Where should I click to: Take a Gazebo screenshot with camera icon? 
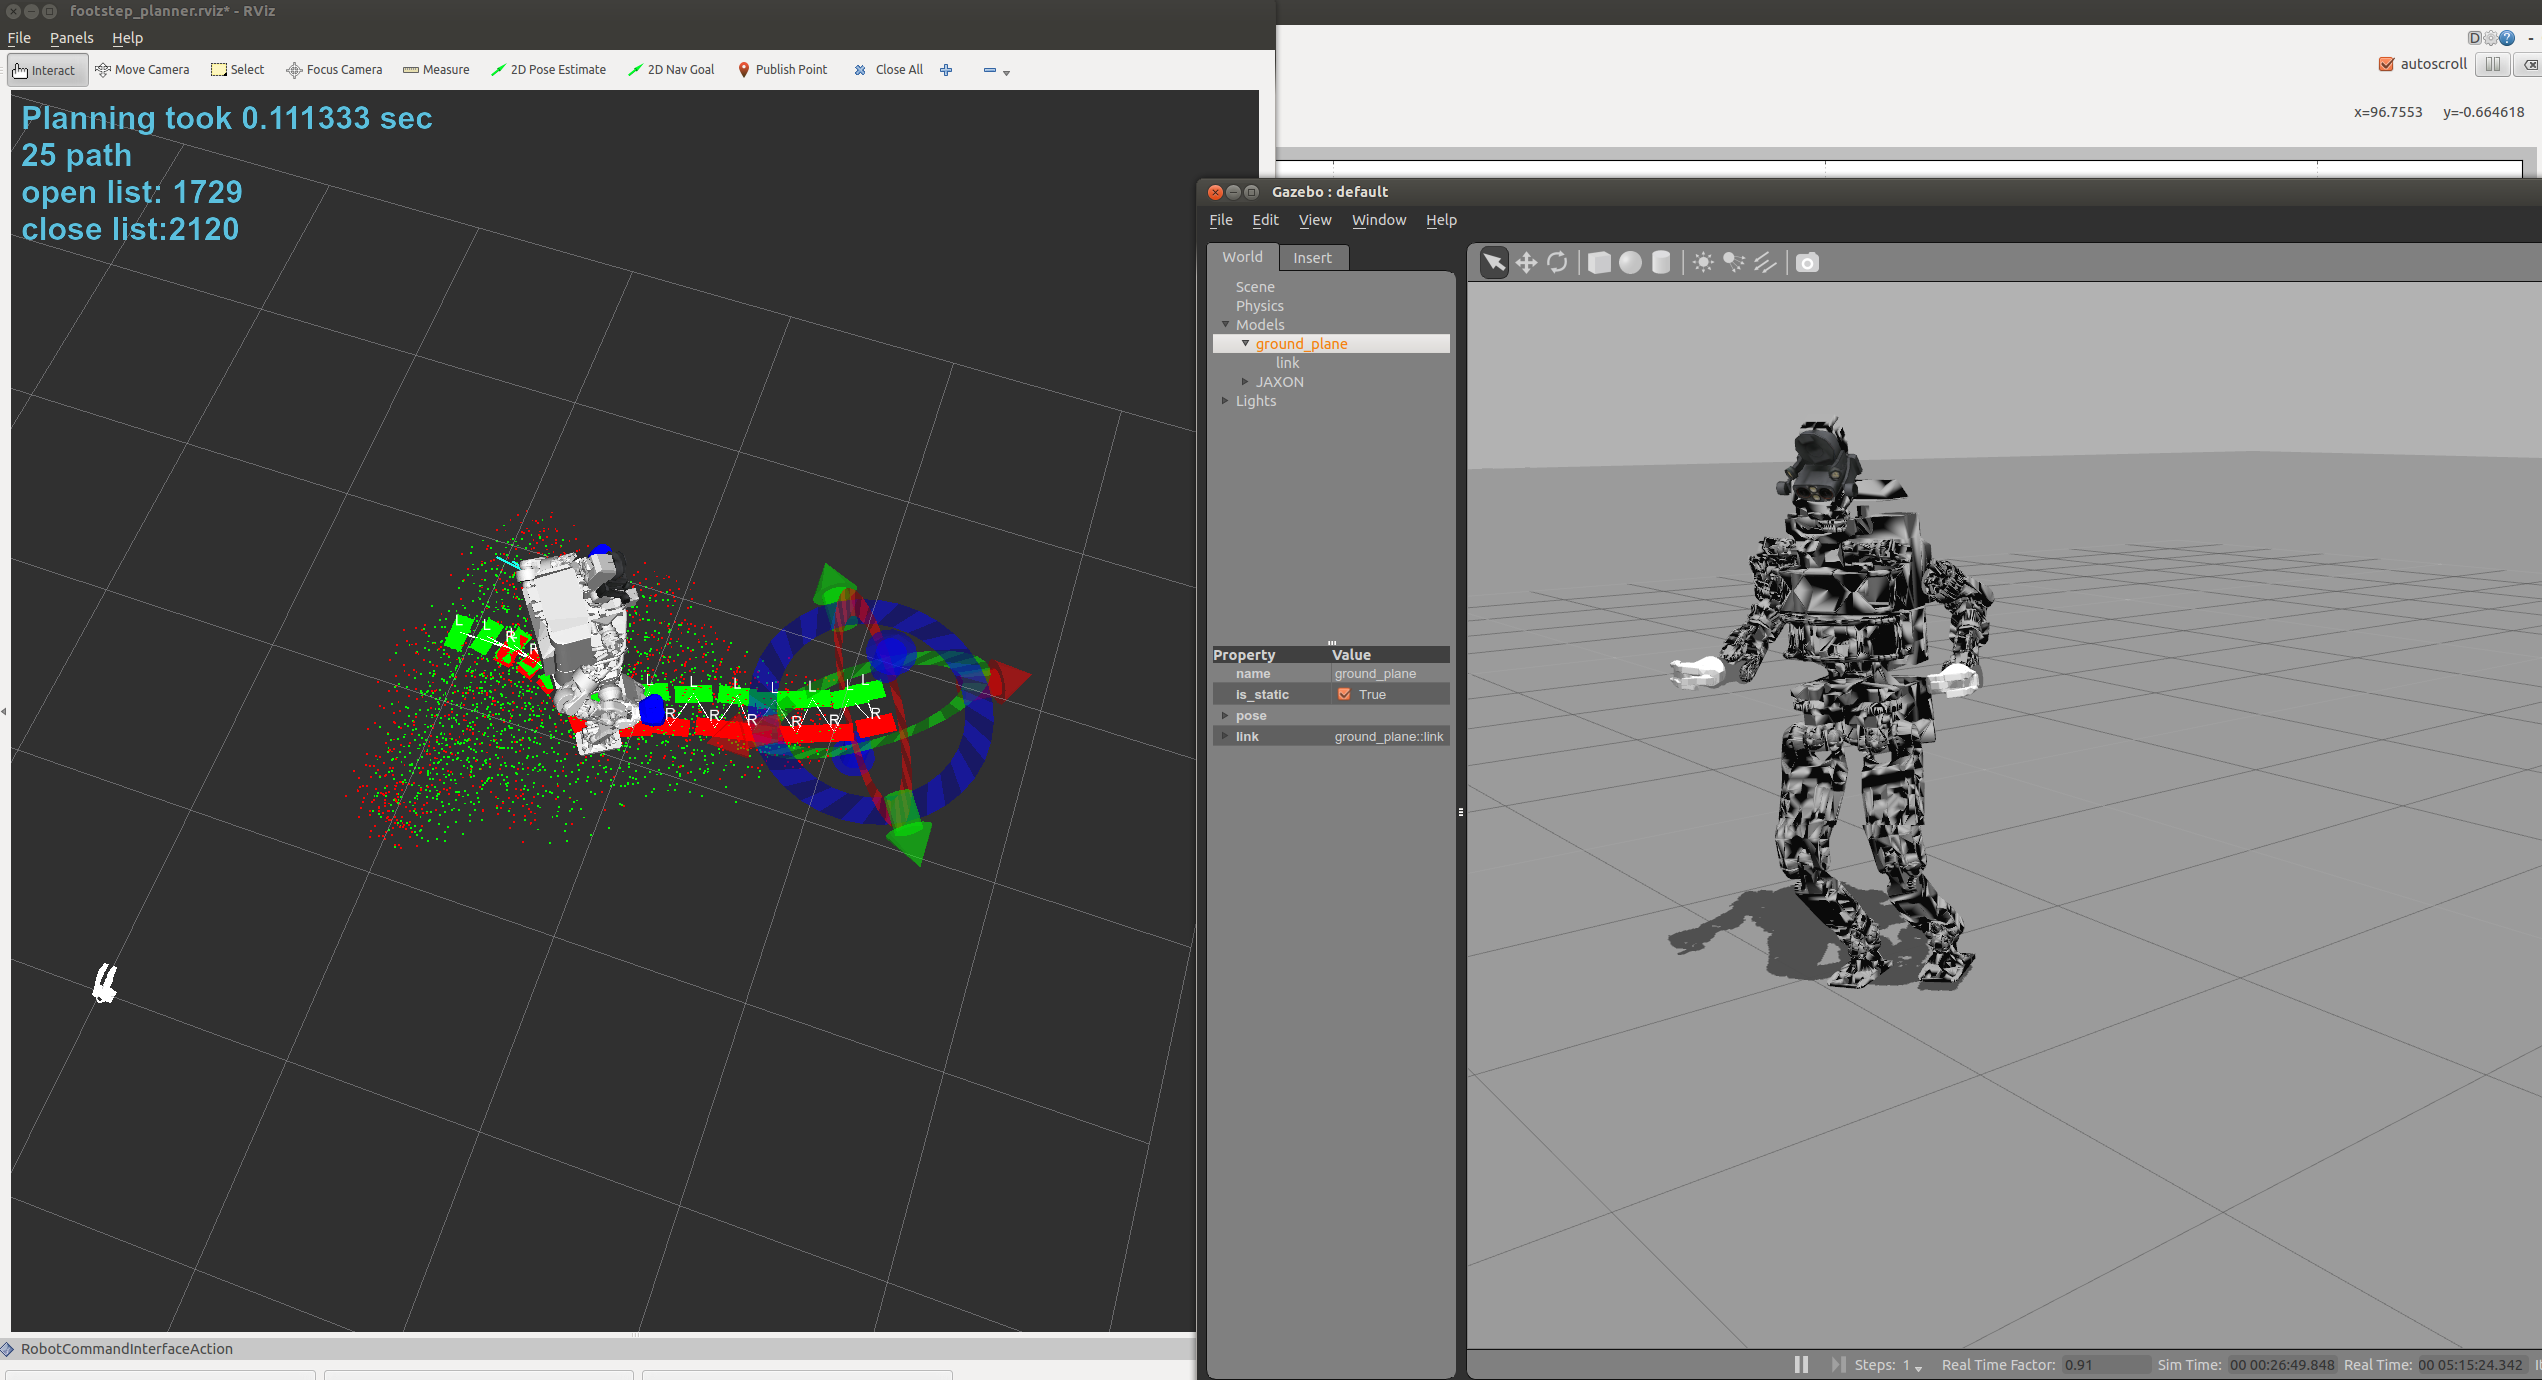pyautogui.click(x=1807, y=263)
